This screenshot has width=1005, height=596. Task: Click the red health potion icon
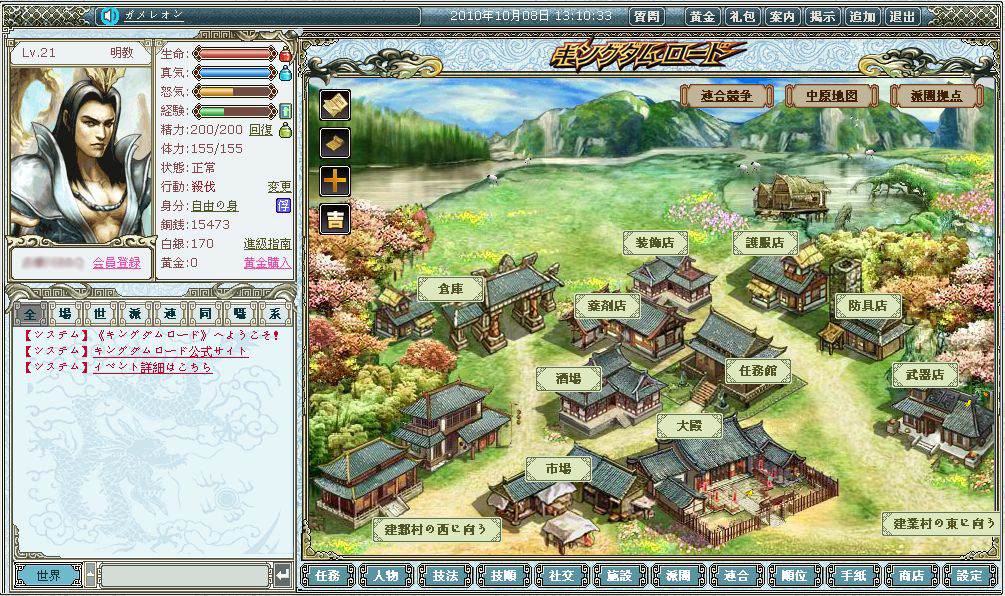coord(285,54)
